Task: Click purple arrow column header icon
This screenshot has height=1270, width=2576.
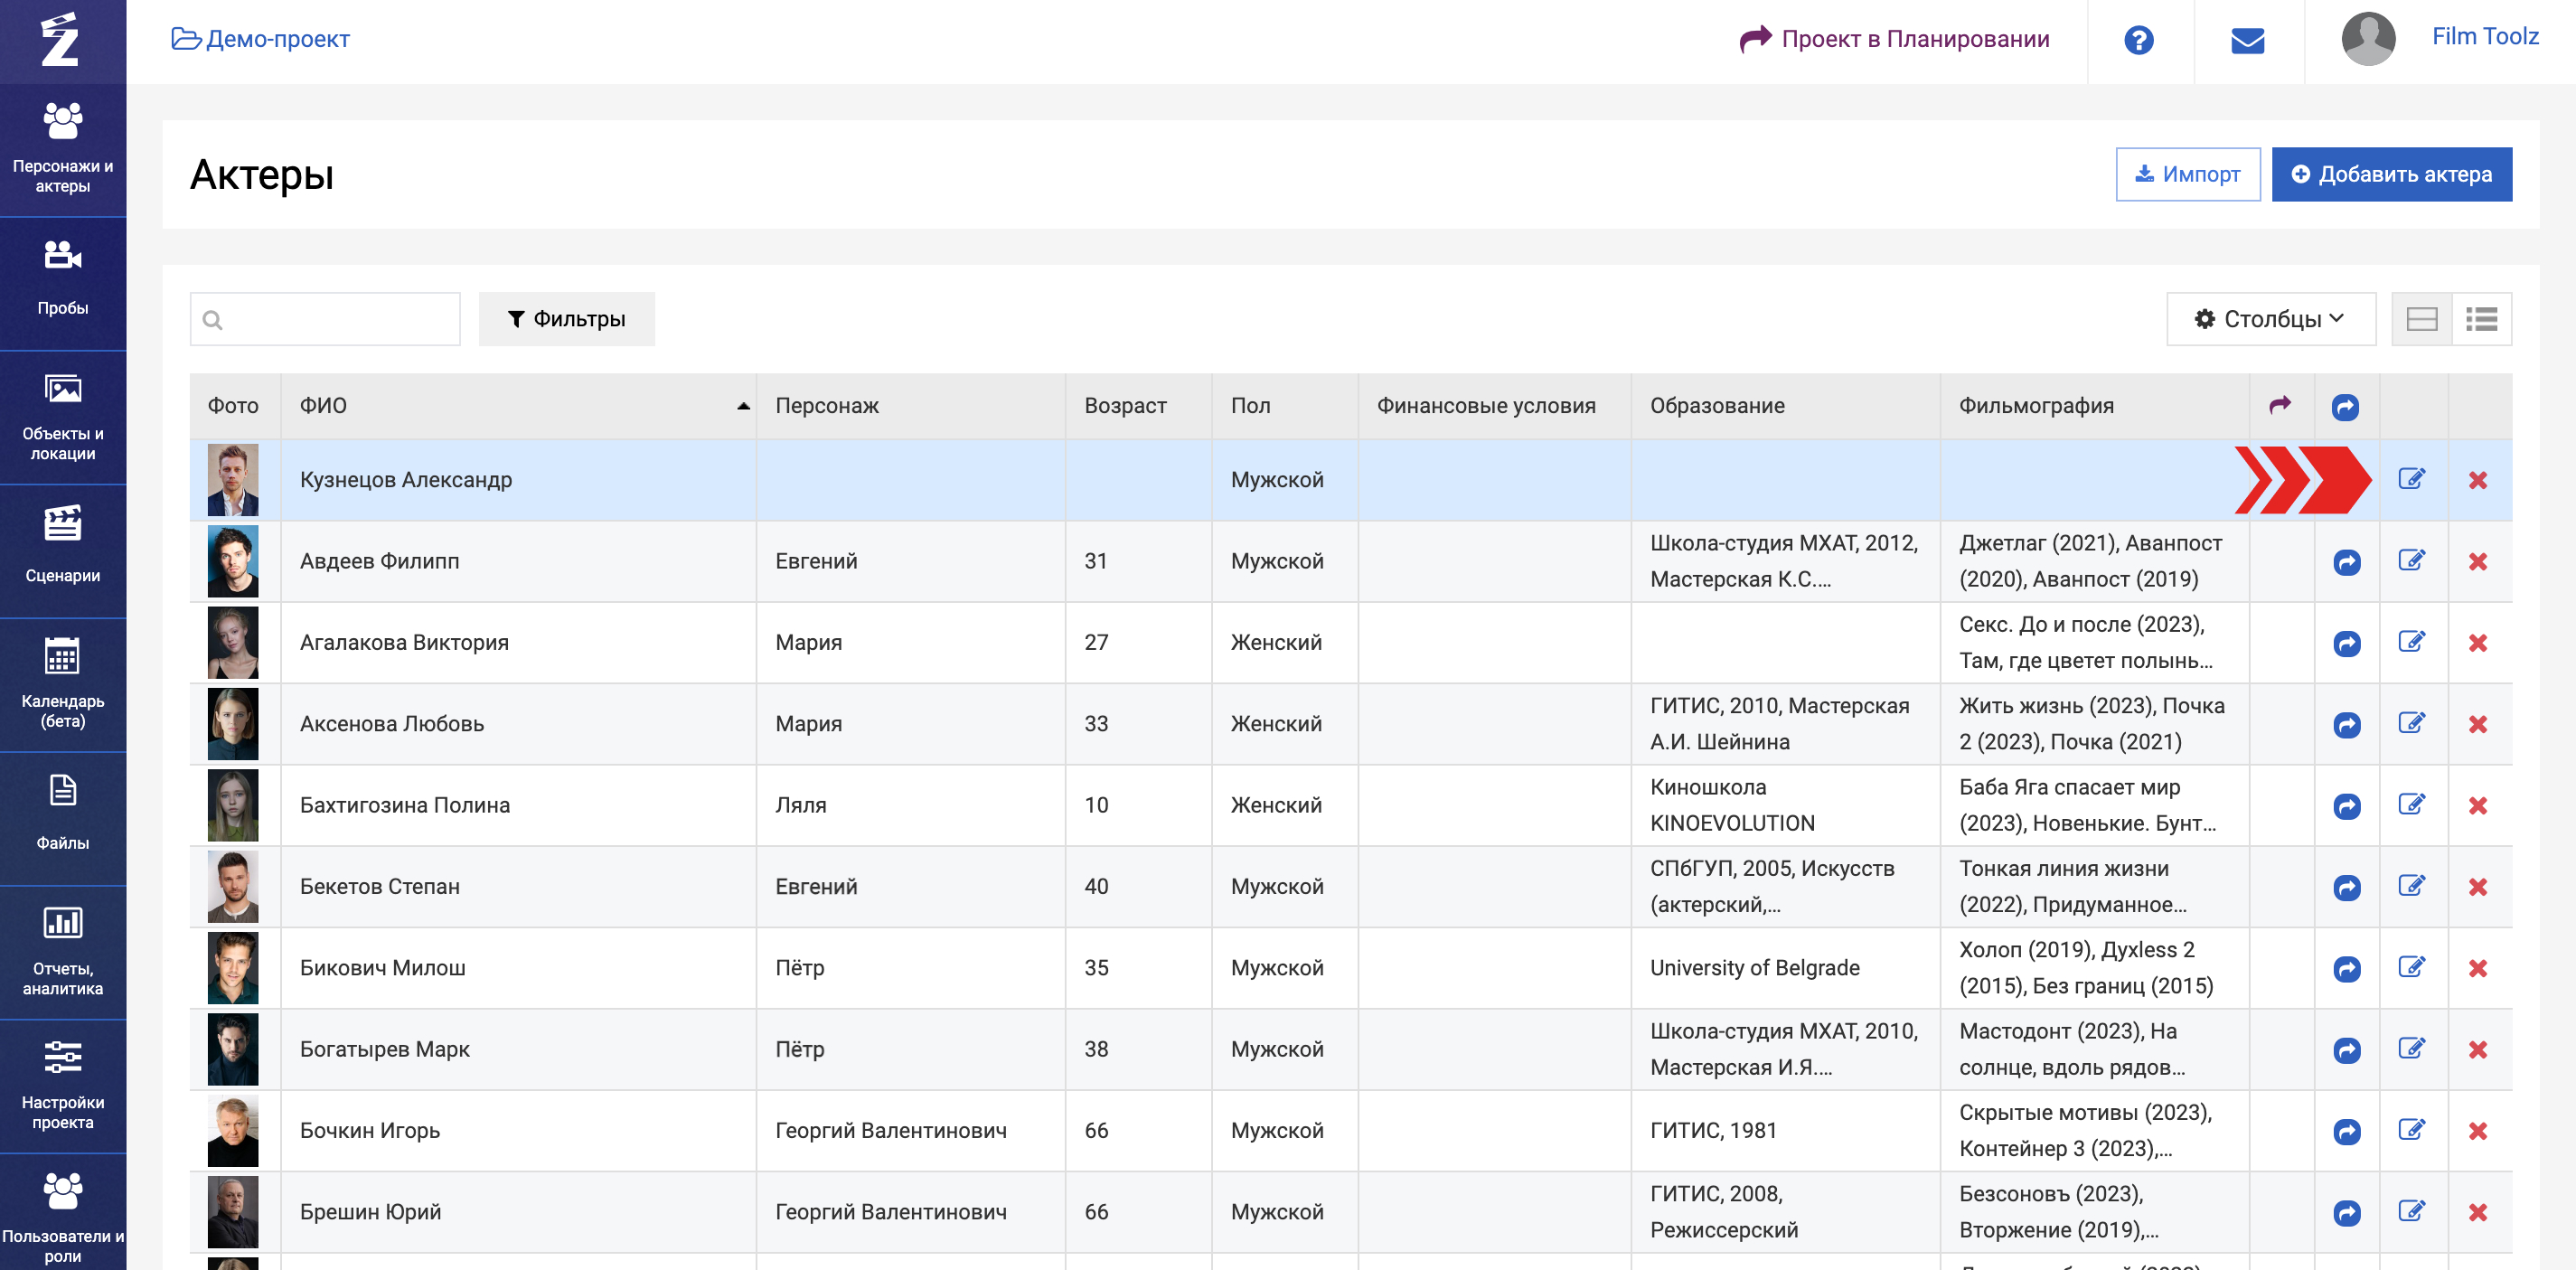Action: point(2279,405)
